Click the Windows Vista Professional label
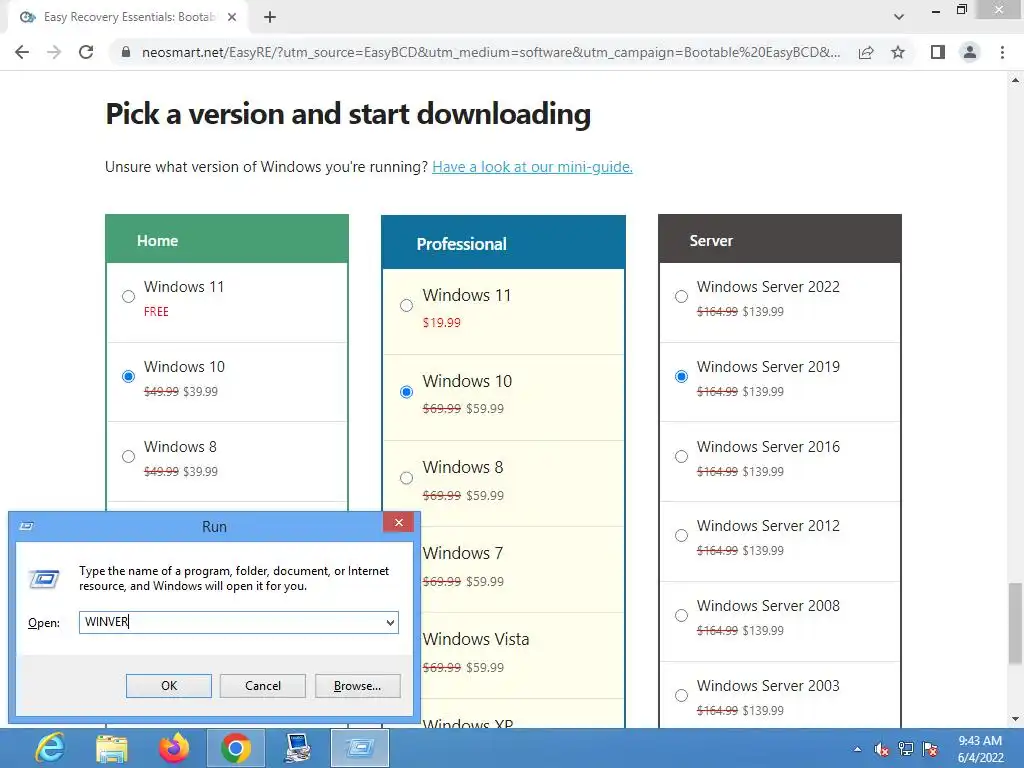The width and height of the screenshot is (1024, 768). point(476,639)
